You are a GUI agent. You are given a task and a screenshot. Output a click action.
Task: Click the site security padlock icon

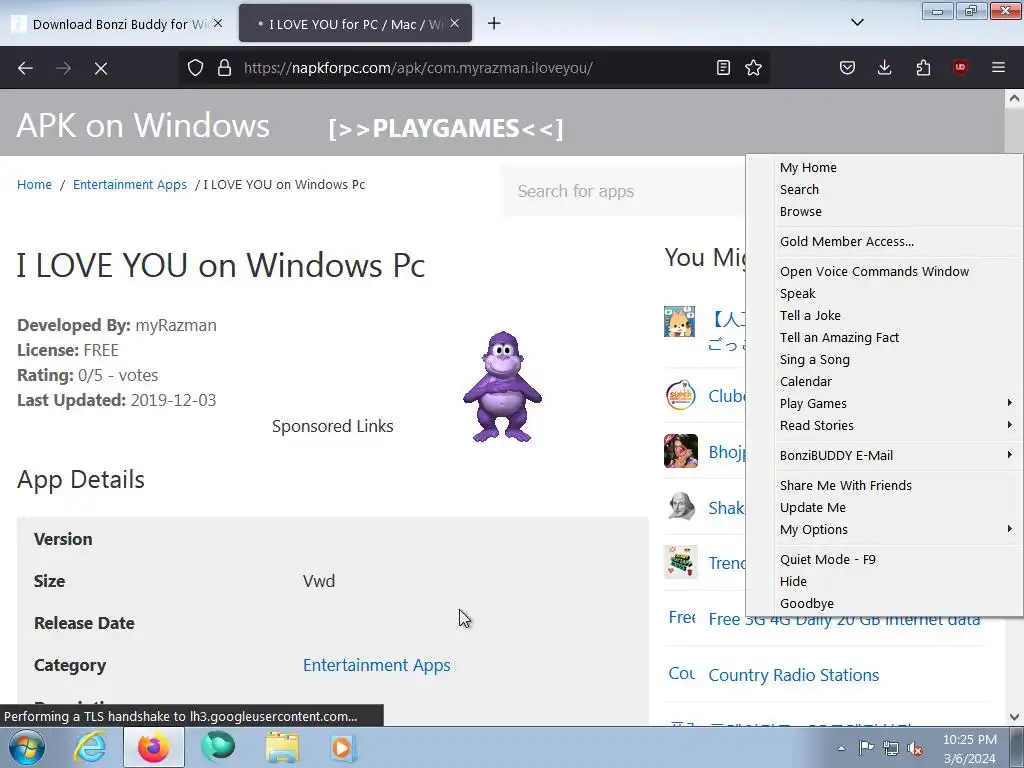[x=224, y=68]
